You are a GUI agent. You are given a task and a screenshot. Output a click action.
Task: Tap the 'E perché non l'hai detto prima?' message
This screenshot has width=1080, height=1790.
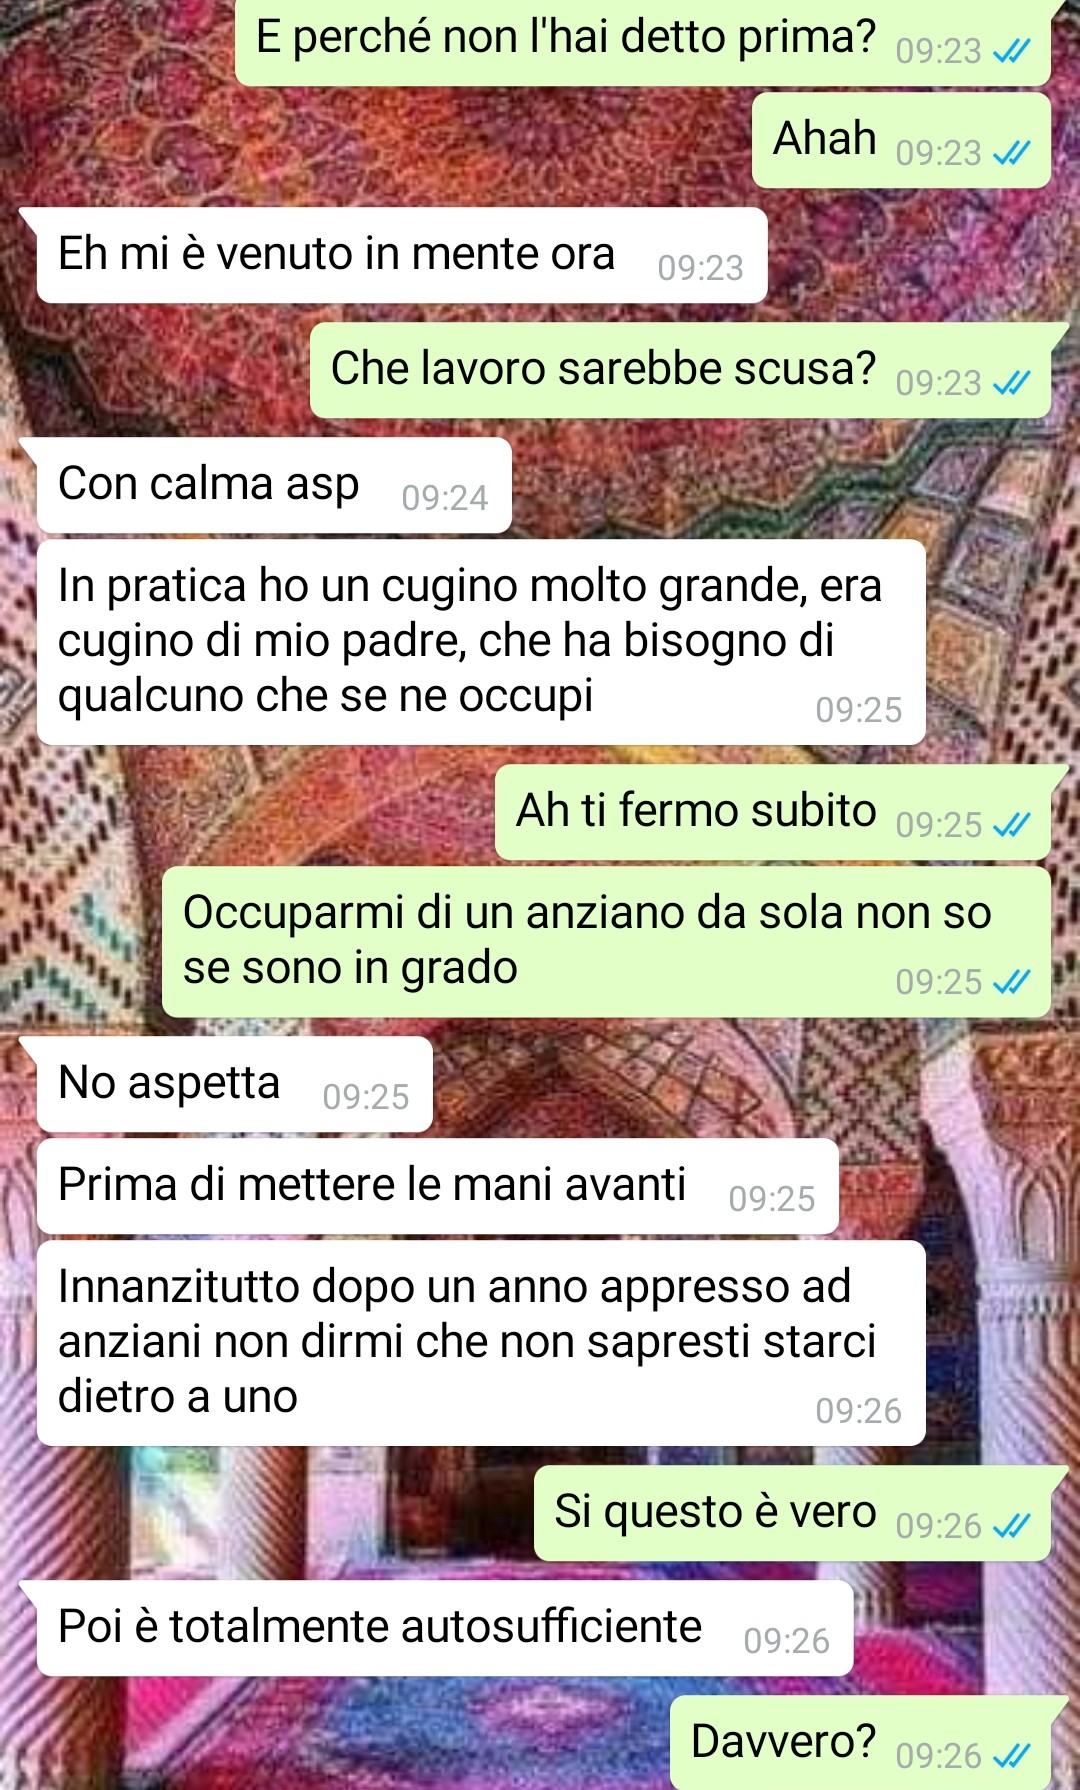(x=643, y=42)
